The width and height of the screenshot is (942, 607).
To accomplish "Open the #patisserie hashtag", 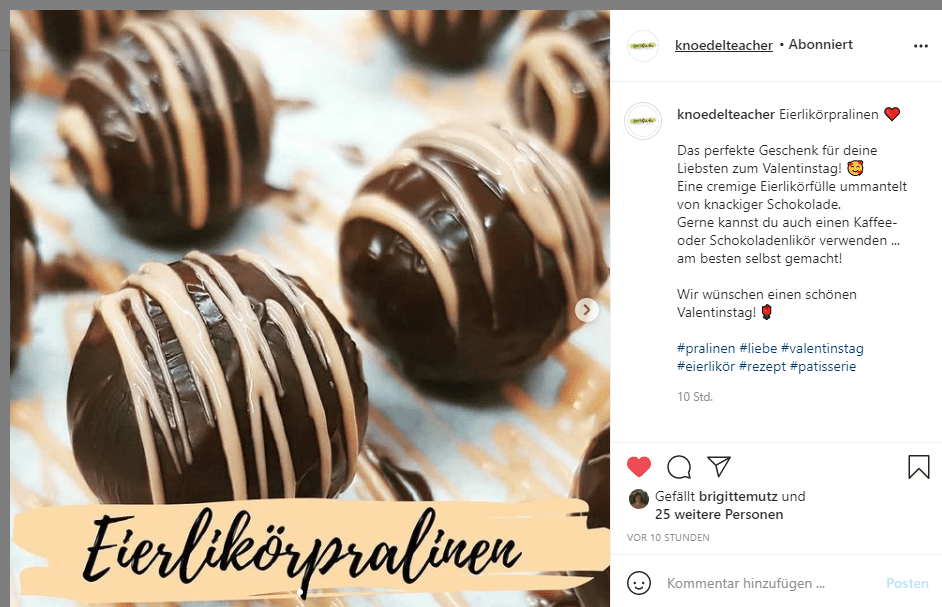I will [822, 367].
